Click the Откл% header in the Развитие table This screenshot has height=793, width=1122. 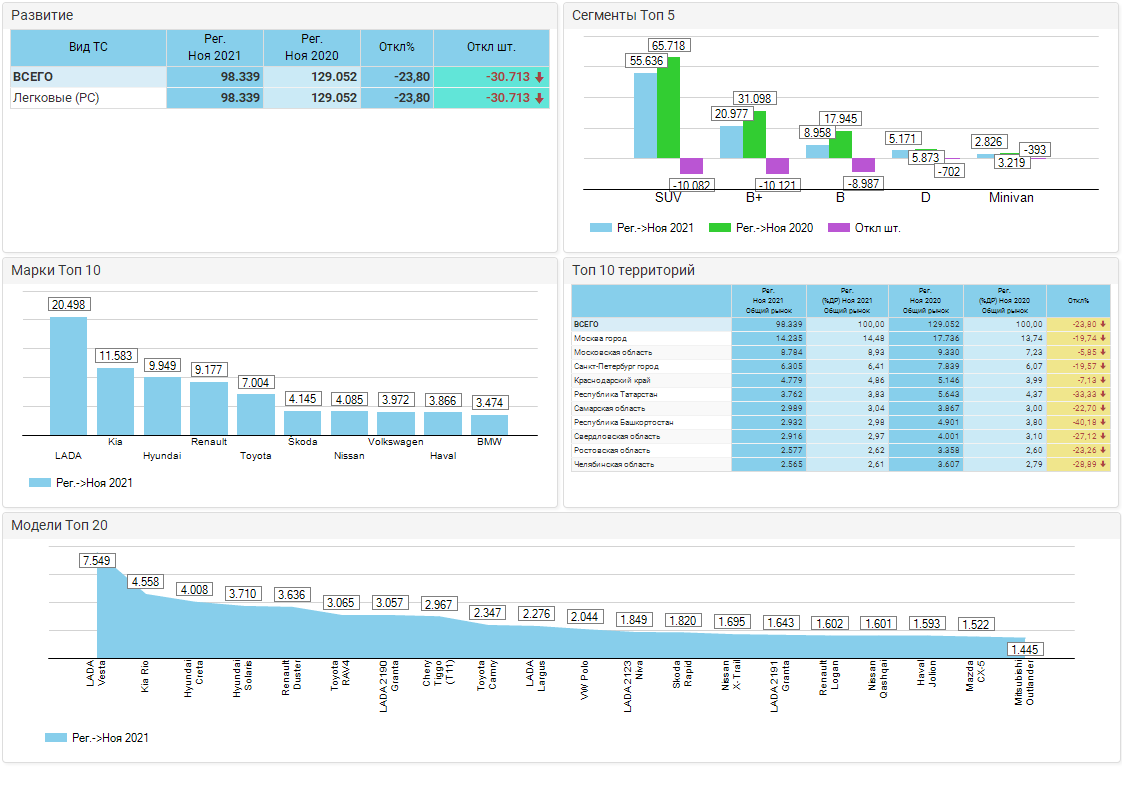tap(397, 47)
